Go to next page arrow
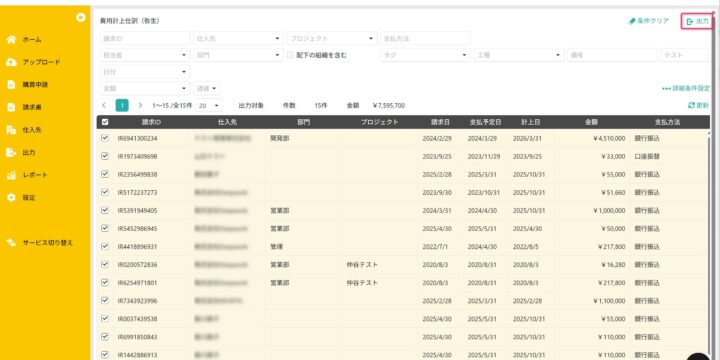720x360 pixels. tap(140, 105)
